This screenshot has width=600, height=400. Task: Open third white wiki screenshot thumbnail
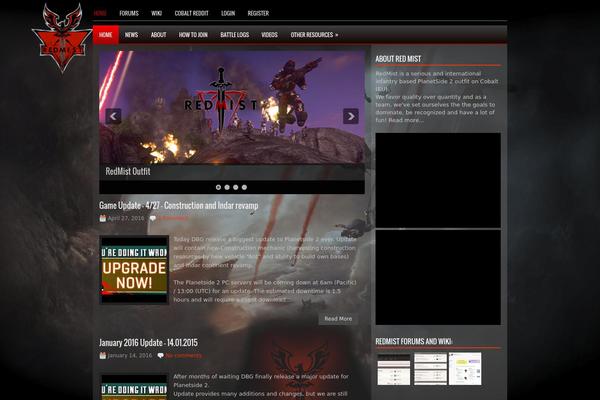pos(465,369)
